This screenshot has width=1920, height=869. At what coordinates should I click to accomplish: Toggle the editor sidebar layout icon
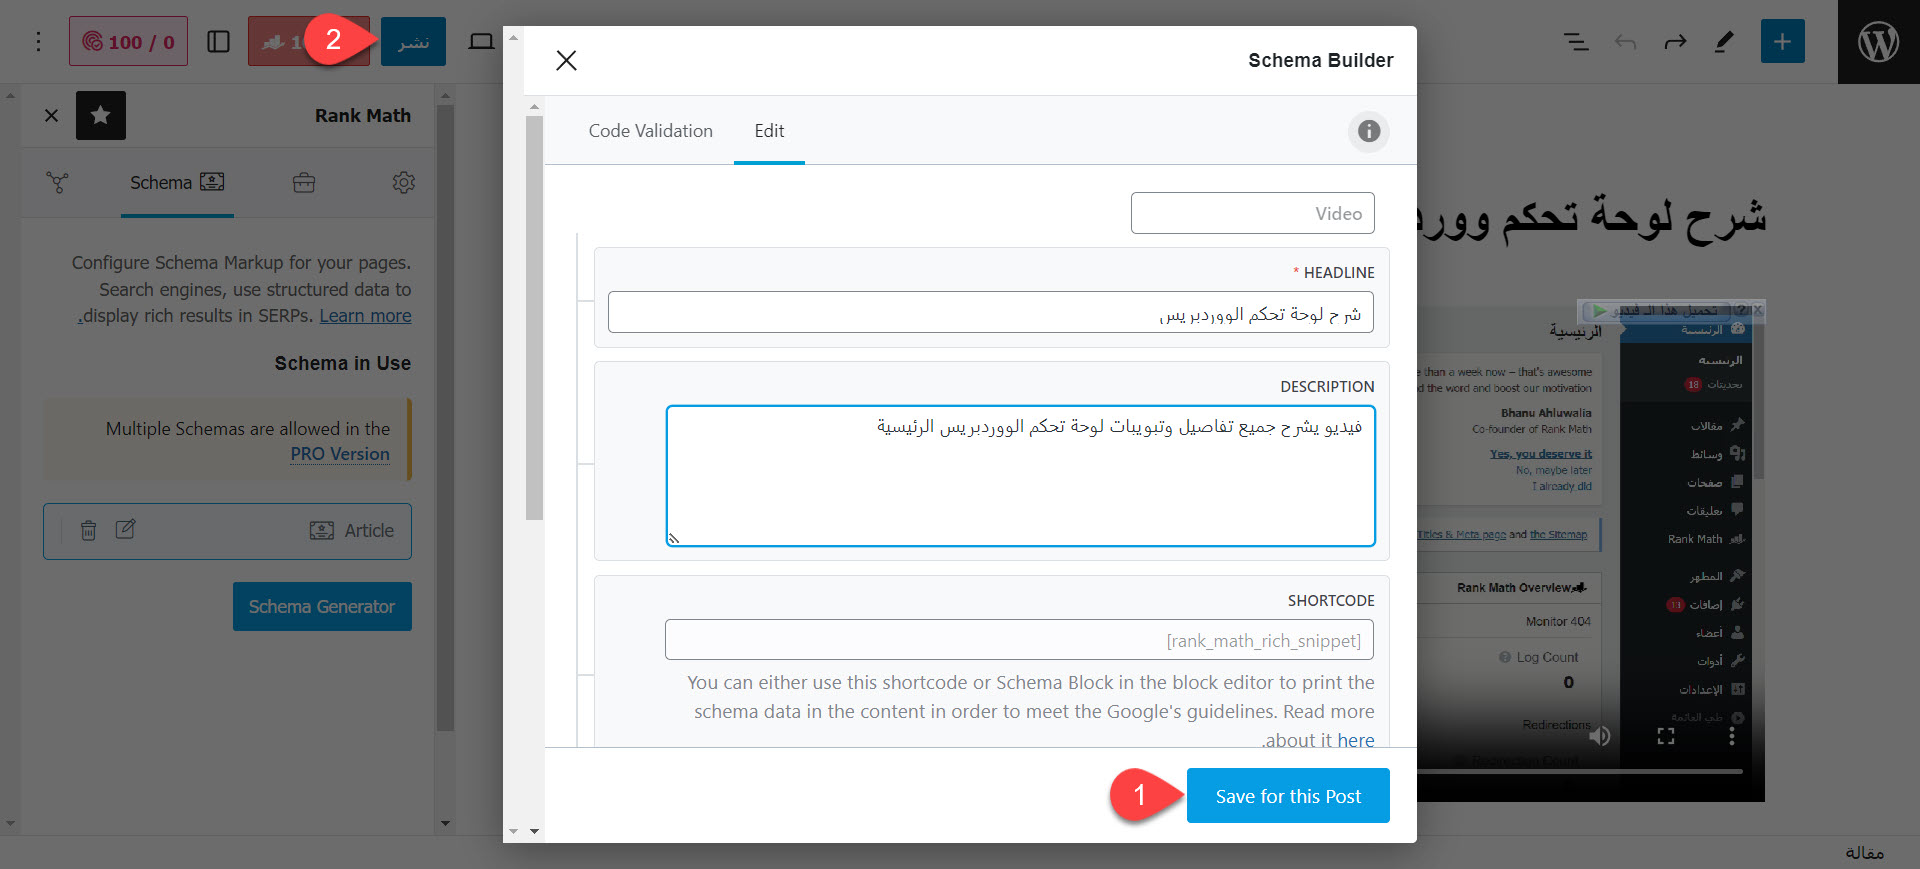[x=218, y=42]
